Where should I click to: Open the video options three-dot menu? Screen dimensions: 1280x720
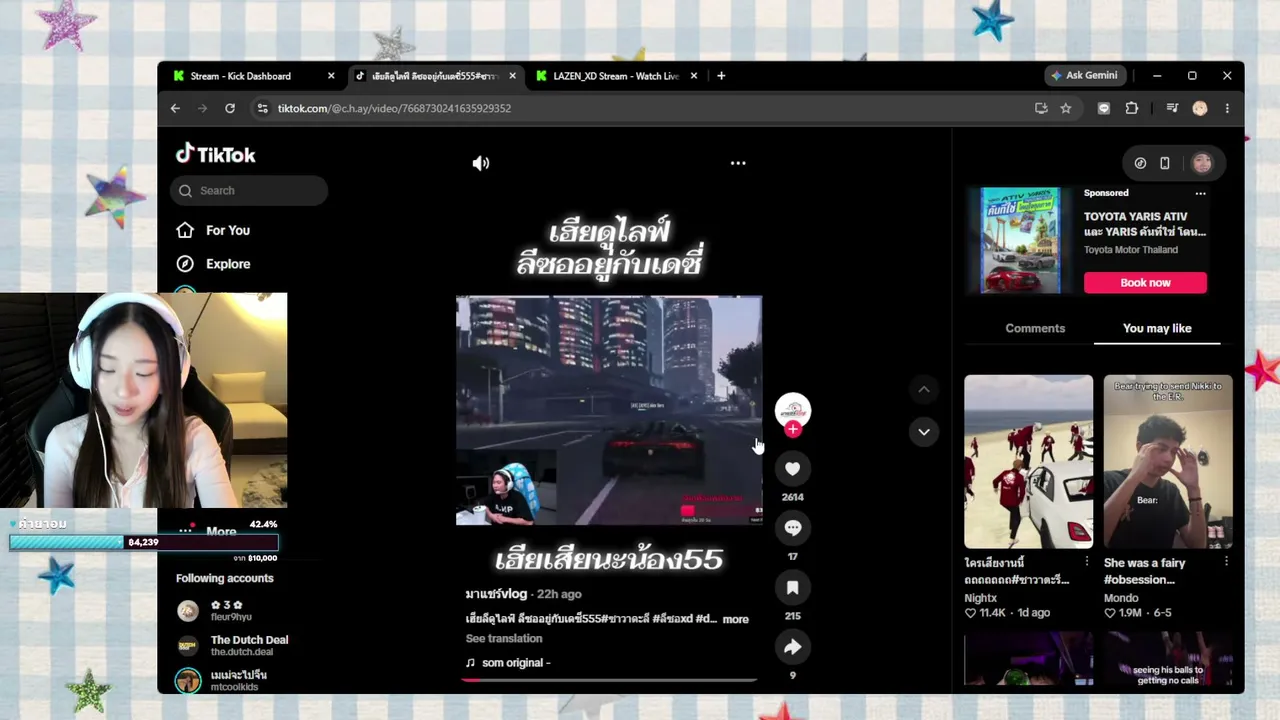point(738,163)
